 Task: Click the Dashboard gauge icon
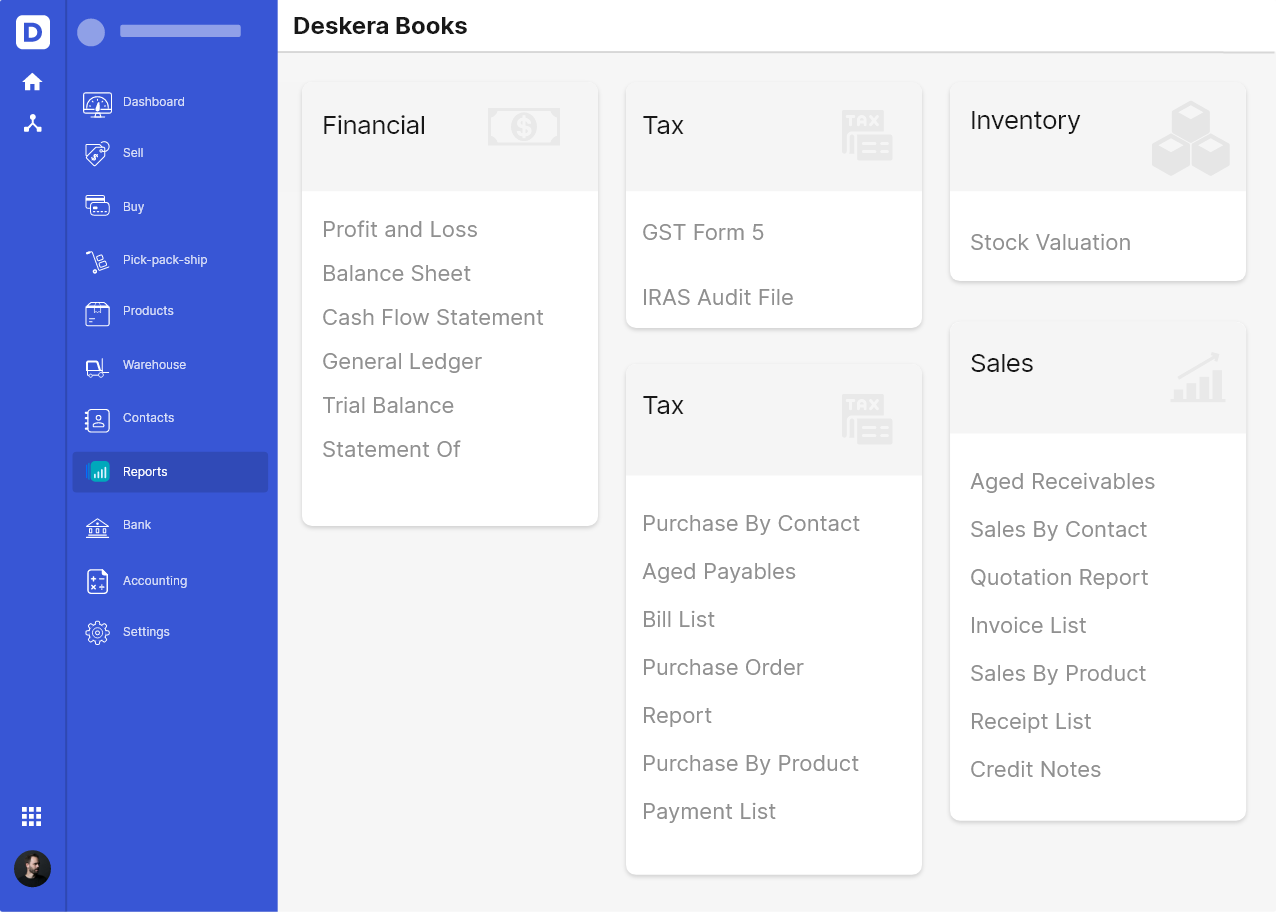(x=97, y=103)
